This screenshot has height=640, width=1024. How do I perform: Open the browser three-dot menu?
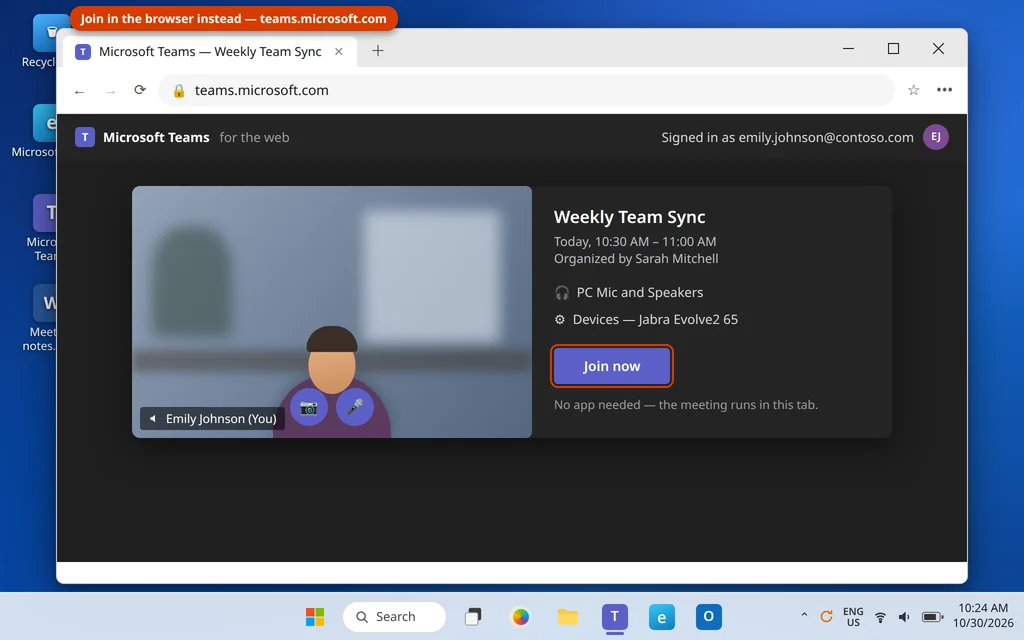click(x=944, y=90)
